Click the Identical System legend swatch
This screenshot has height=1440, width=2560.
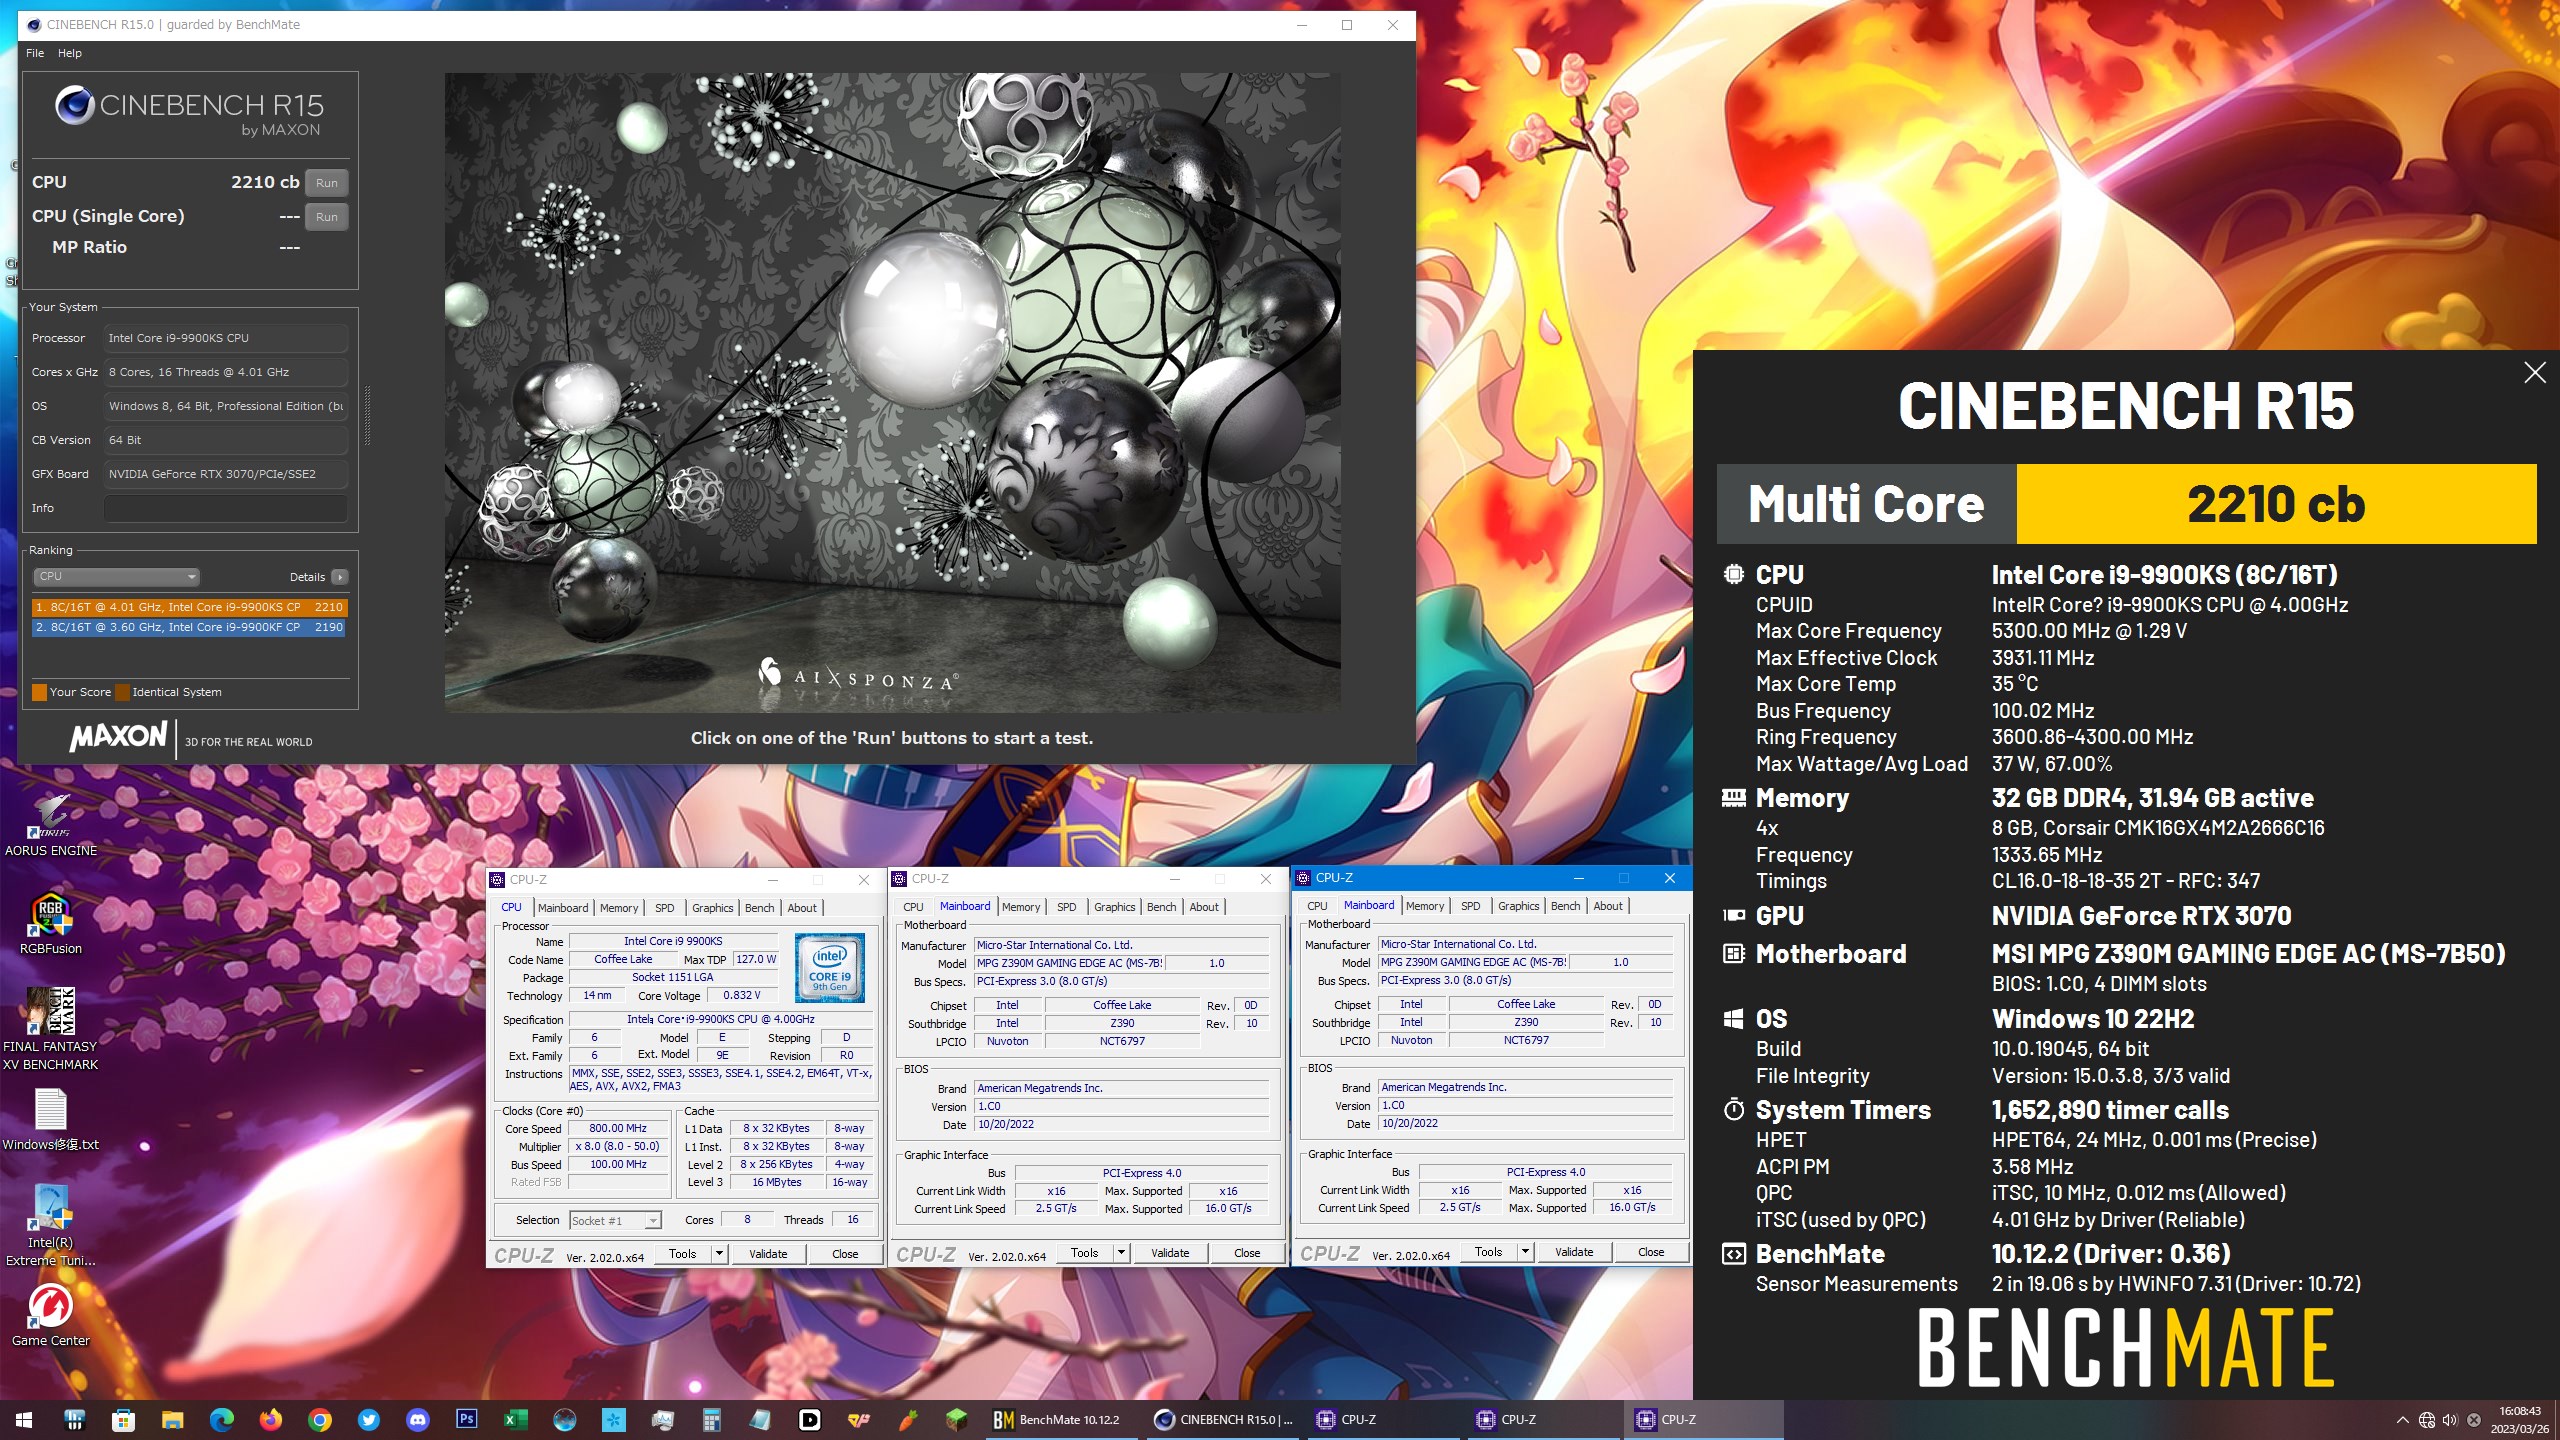coord(122,692)
